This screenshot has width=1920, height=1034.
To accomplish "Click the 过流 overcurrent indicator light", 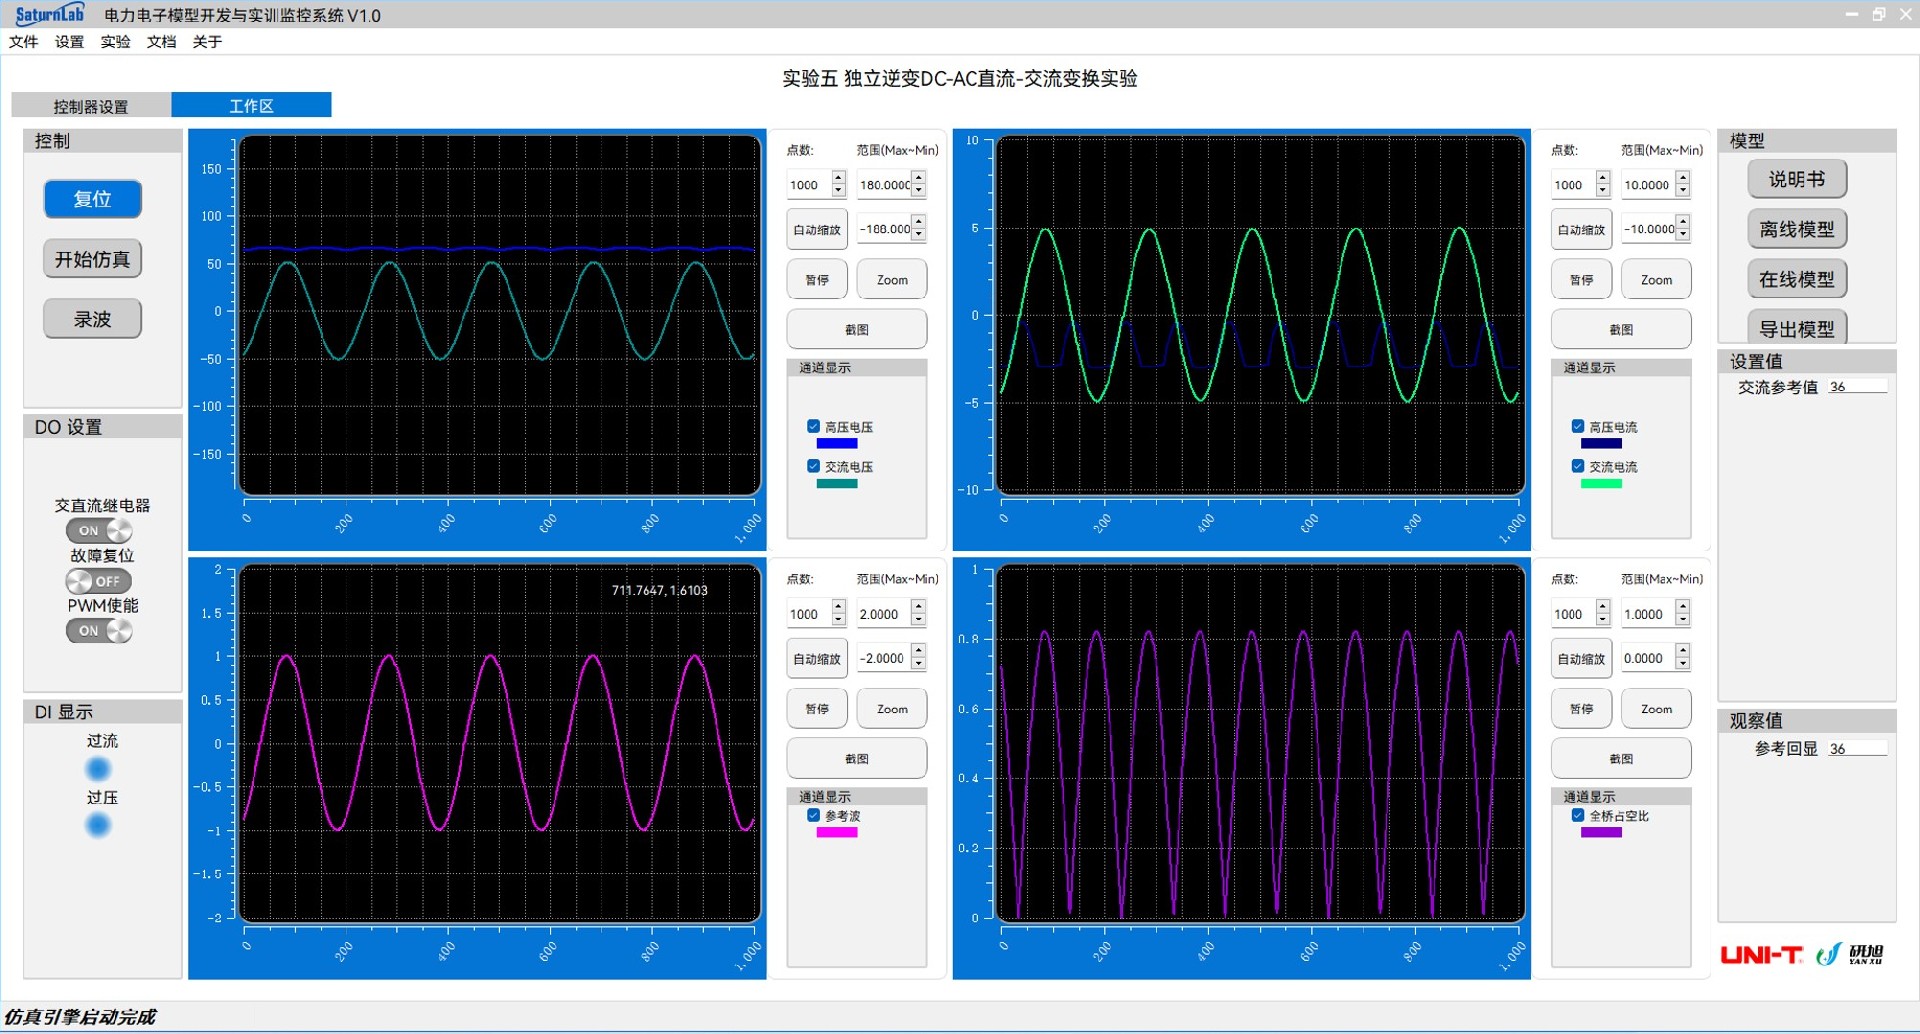I will coord(98,769).
